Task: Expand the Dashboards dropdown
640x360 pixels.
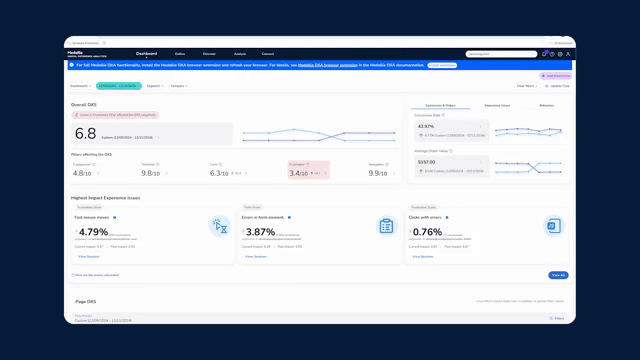Action: [80, 86]
